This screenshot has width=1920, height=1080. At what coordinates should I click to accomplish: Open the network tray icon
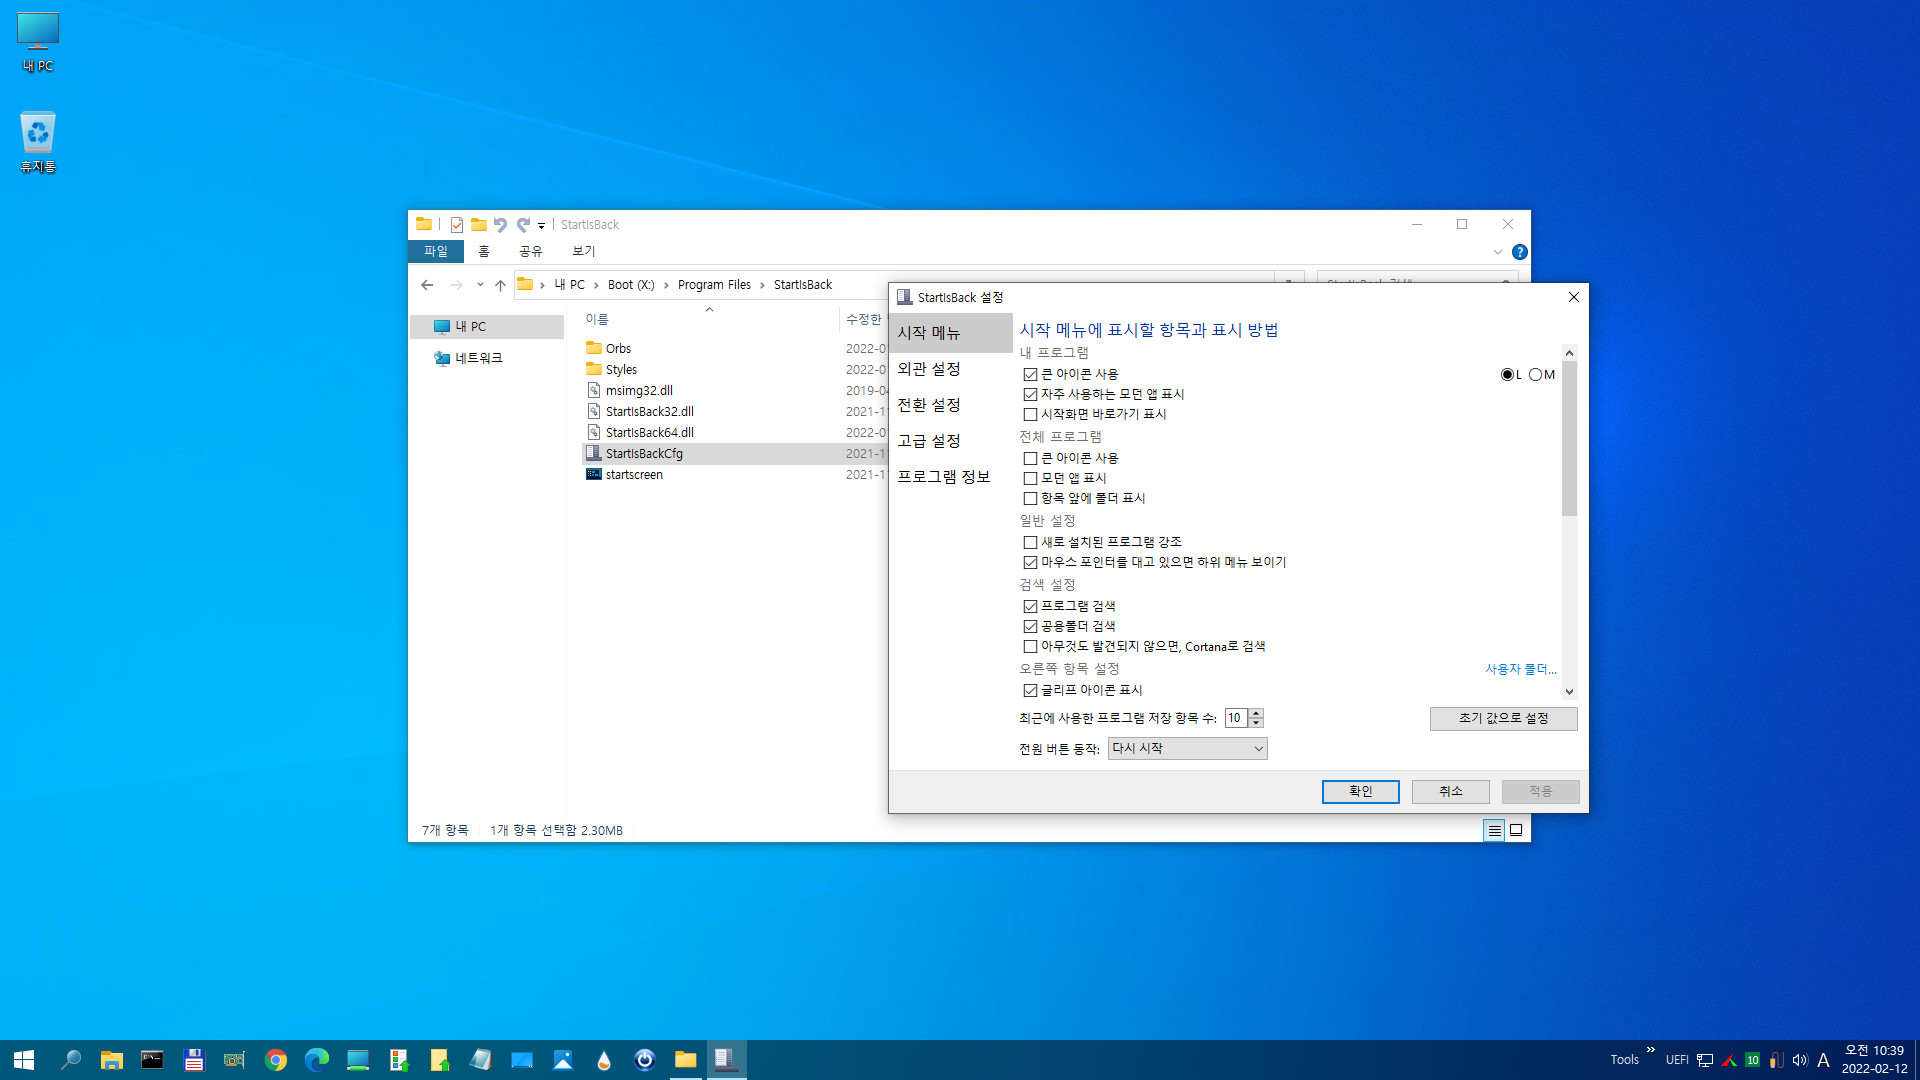coord(1705,1060)
